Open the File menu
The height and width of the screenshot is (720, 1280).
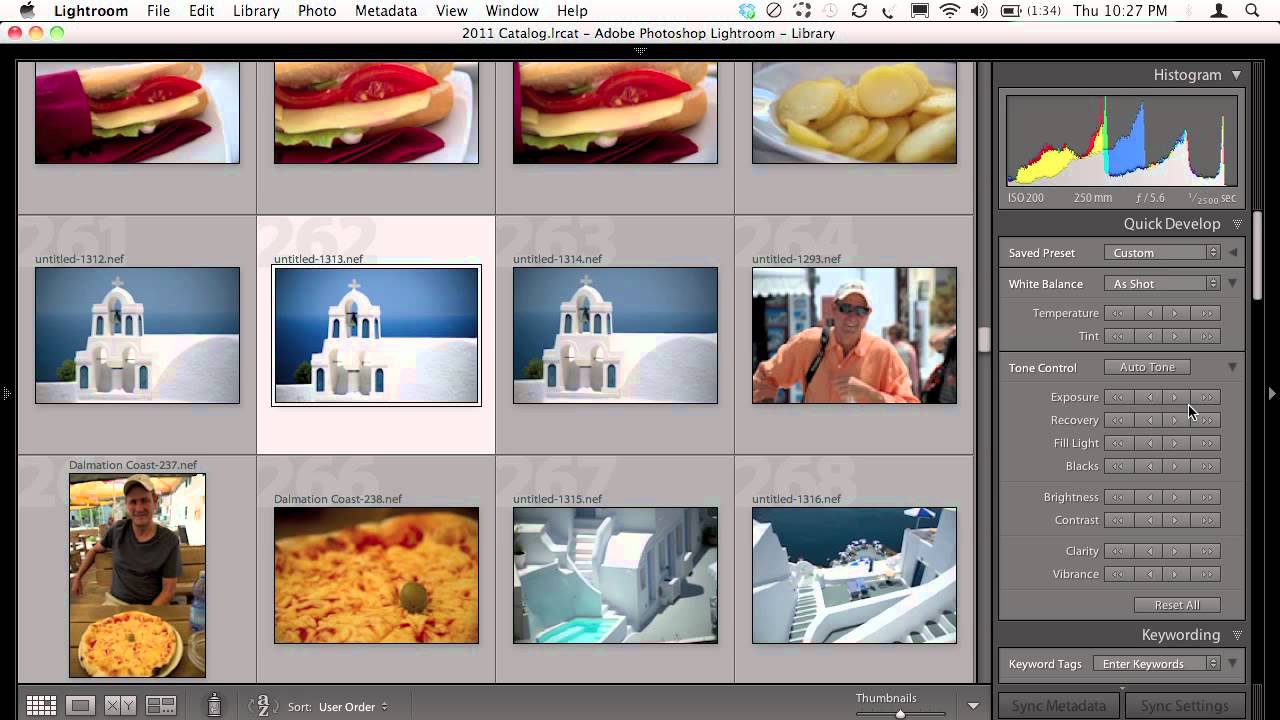[158, 11]
